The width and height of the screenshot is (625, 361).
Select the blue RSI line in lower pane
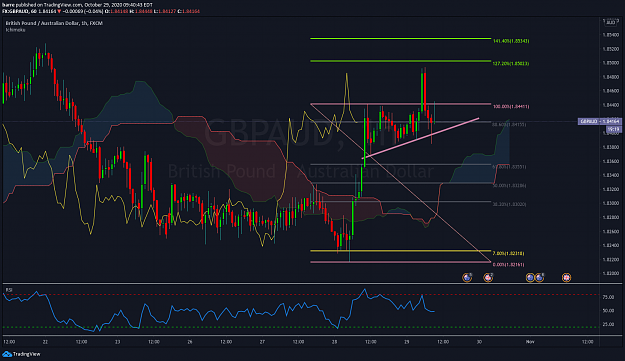[218, 311]
